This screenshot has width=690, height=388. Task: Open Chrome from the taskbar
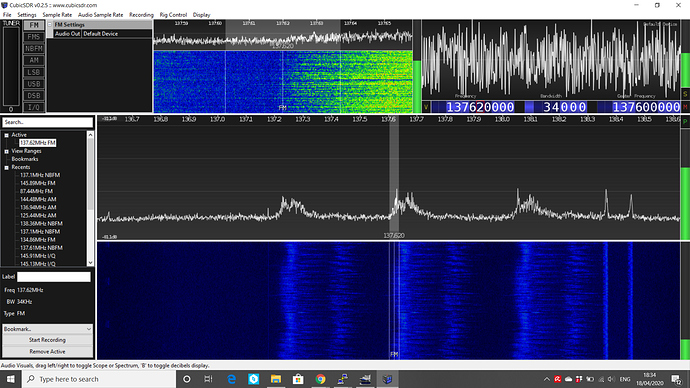point(320,379)
